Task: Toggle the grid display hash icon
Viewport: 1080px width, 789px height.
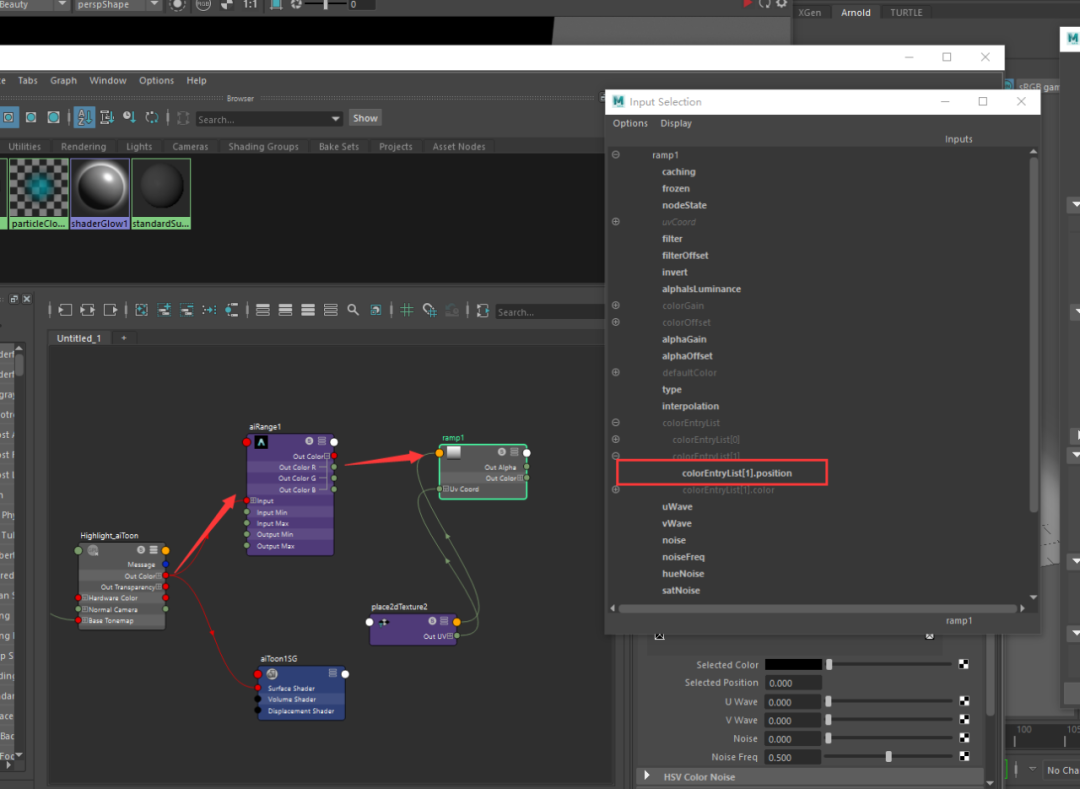Action: 407,311
